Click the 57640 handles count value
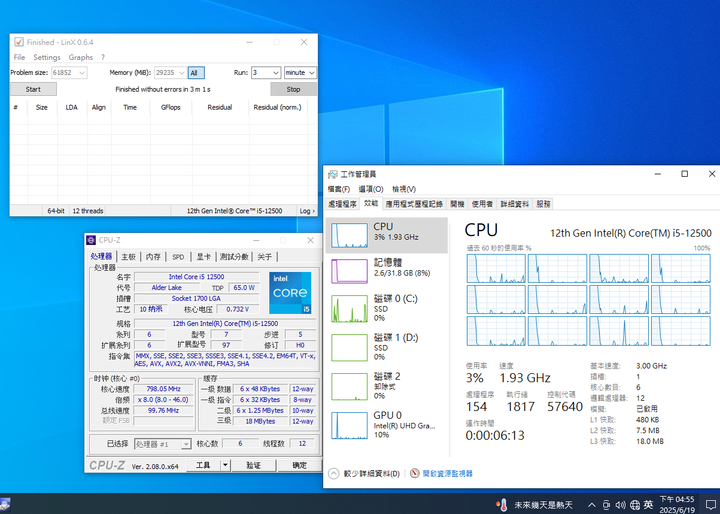 565,407
